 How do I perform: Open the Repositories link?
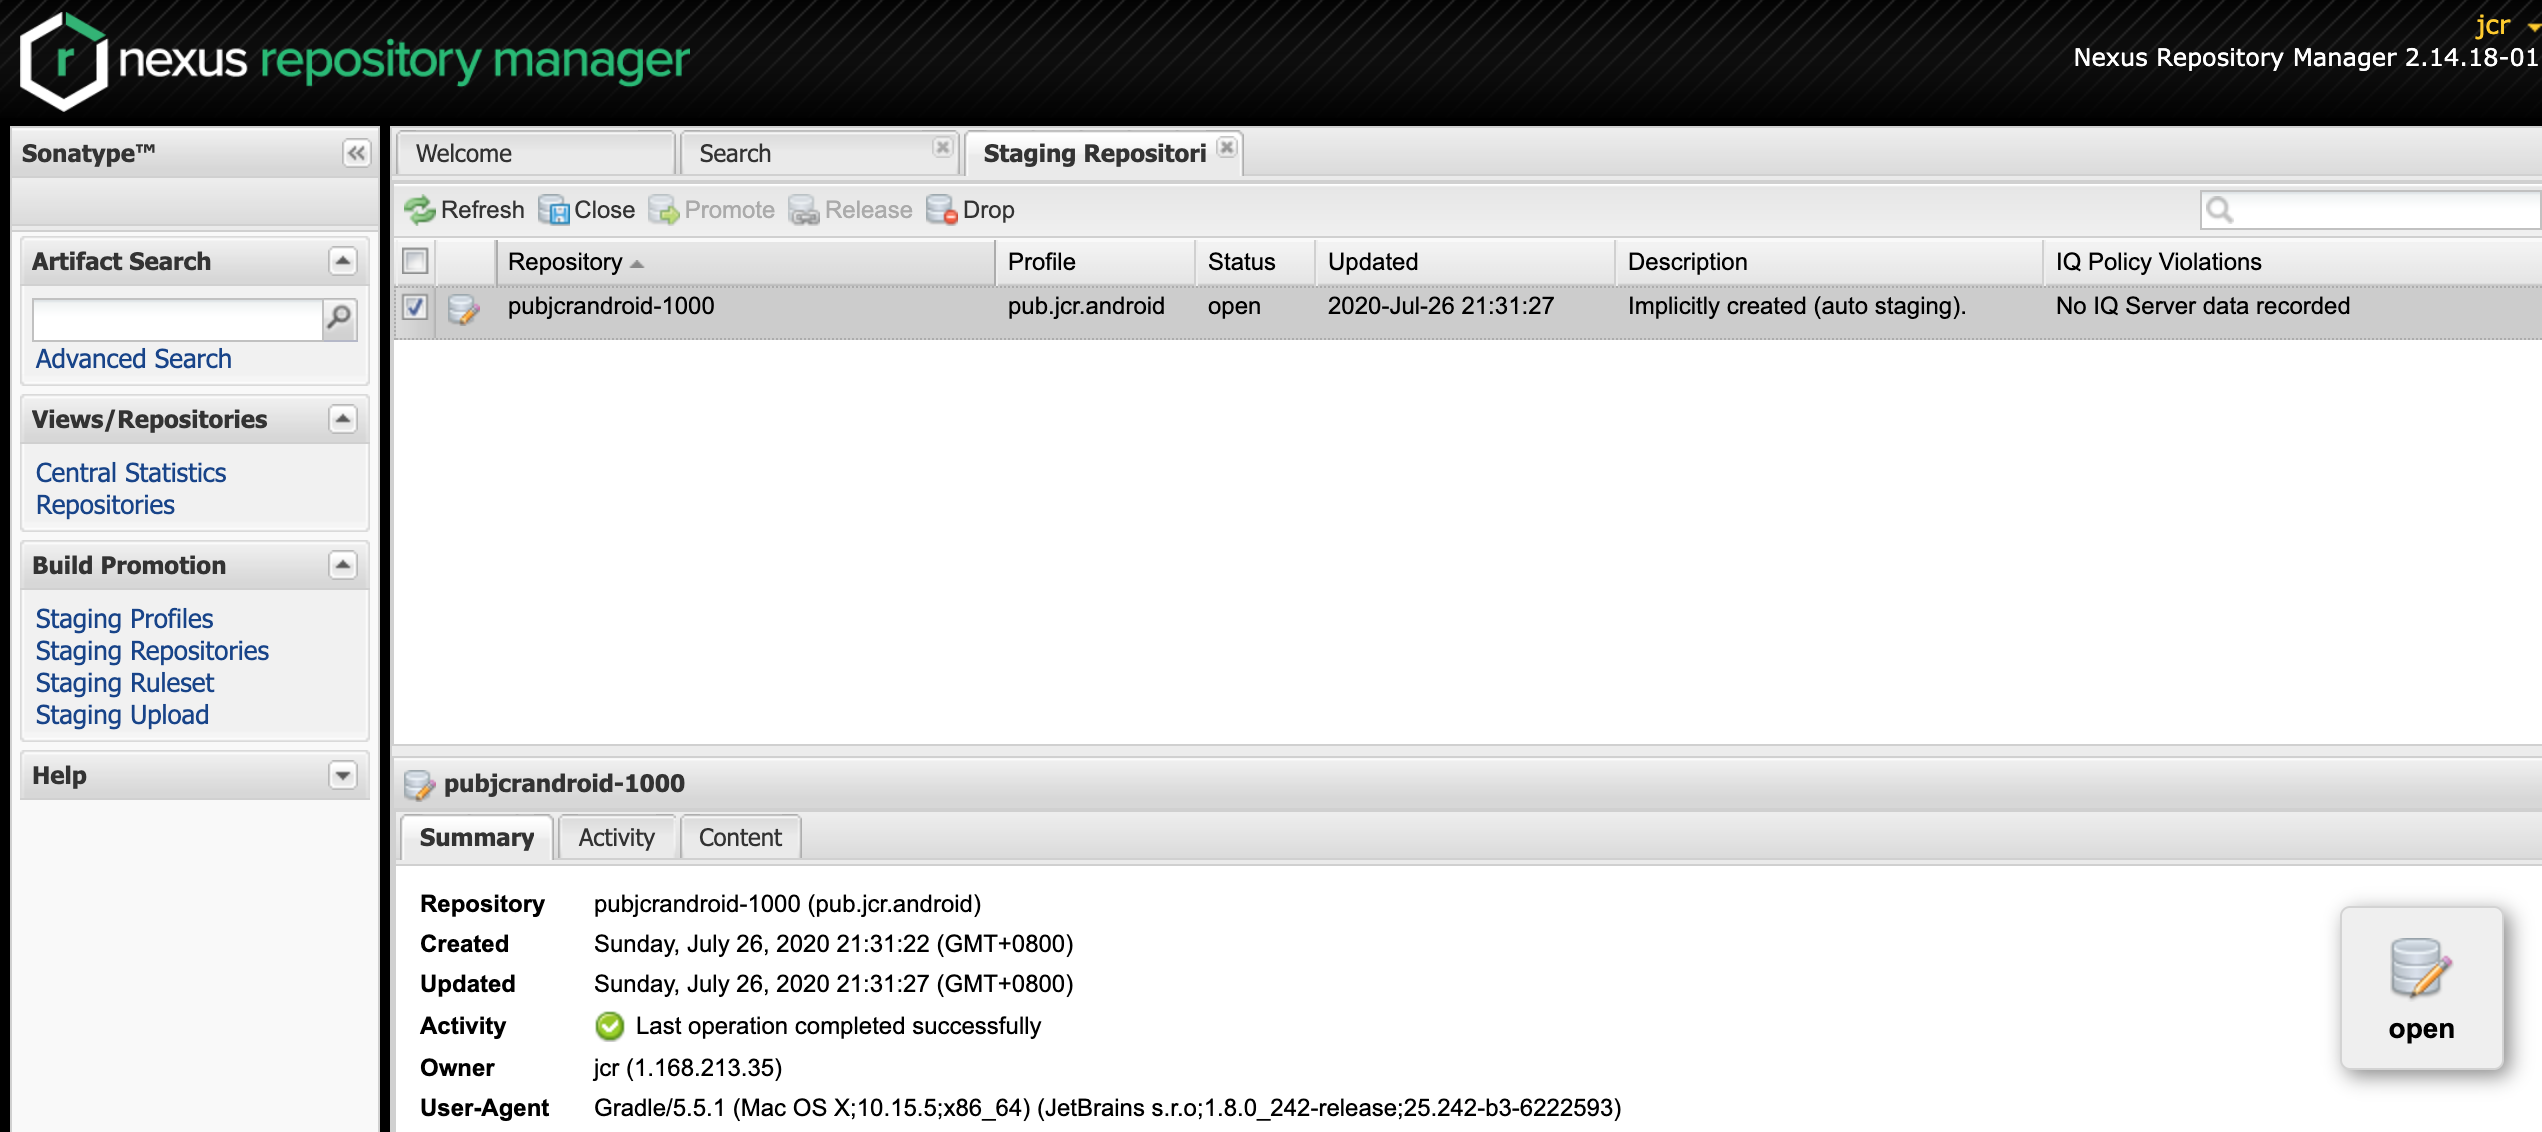click(105, 504)
